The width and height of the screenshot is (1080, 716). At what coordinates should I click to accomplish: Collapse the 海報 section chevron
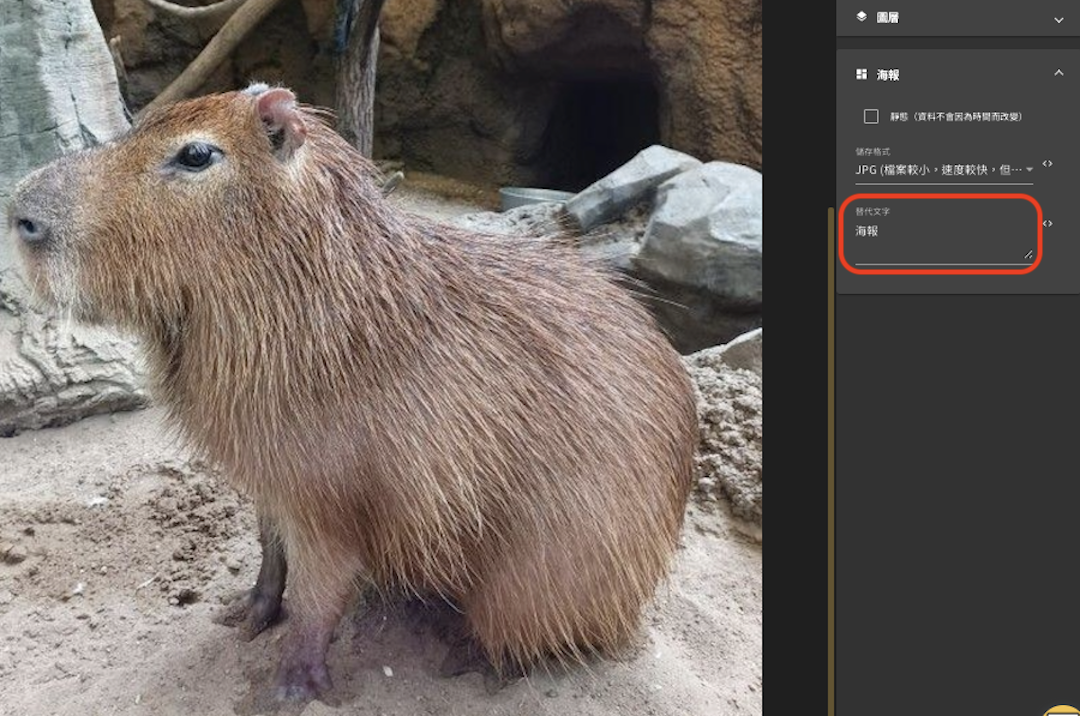point(1059,73)
